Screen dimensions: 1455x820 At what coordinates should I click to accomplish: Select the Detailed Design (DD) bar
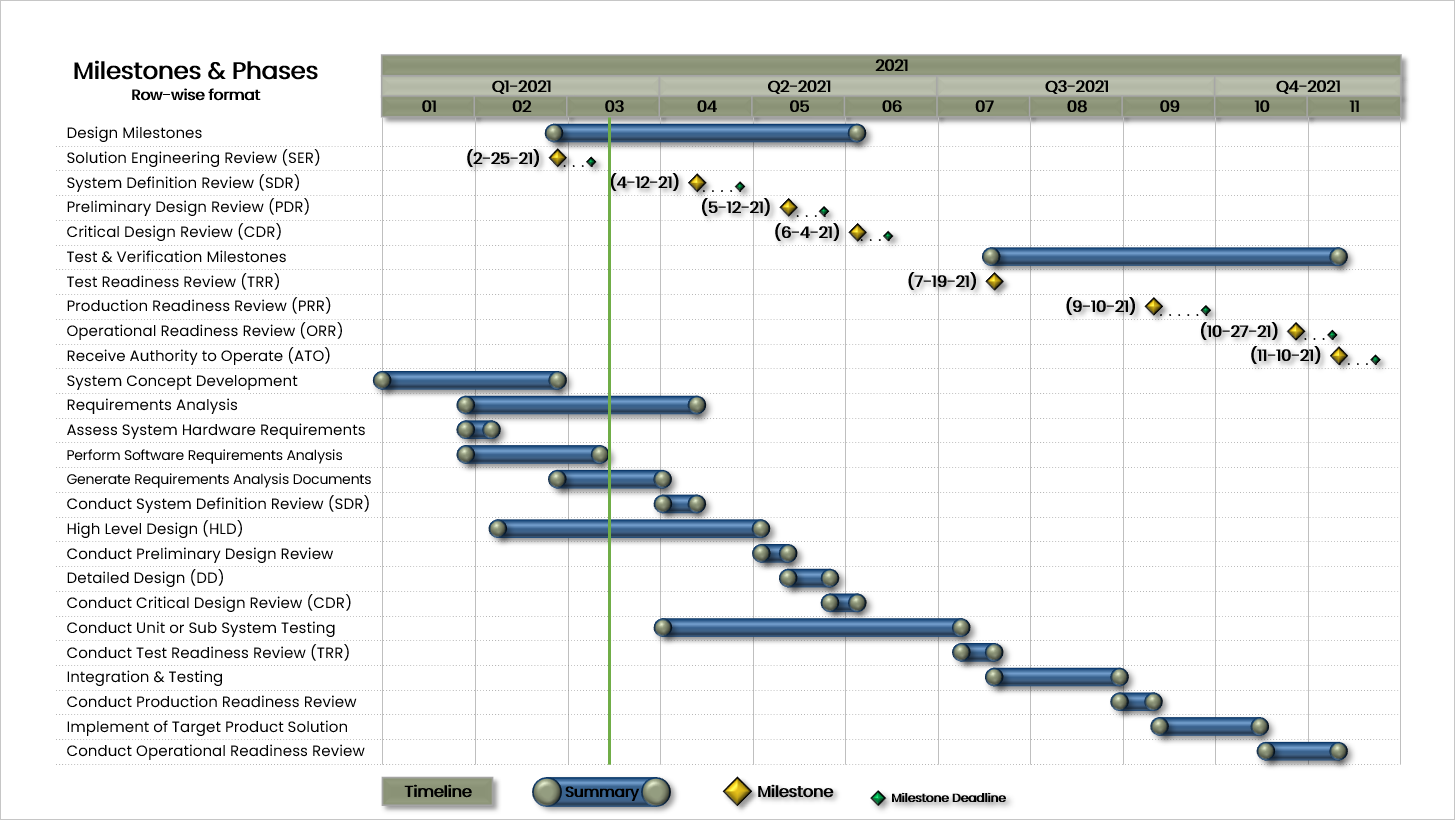(809, 578)
